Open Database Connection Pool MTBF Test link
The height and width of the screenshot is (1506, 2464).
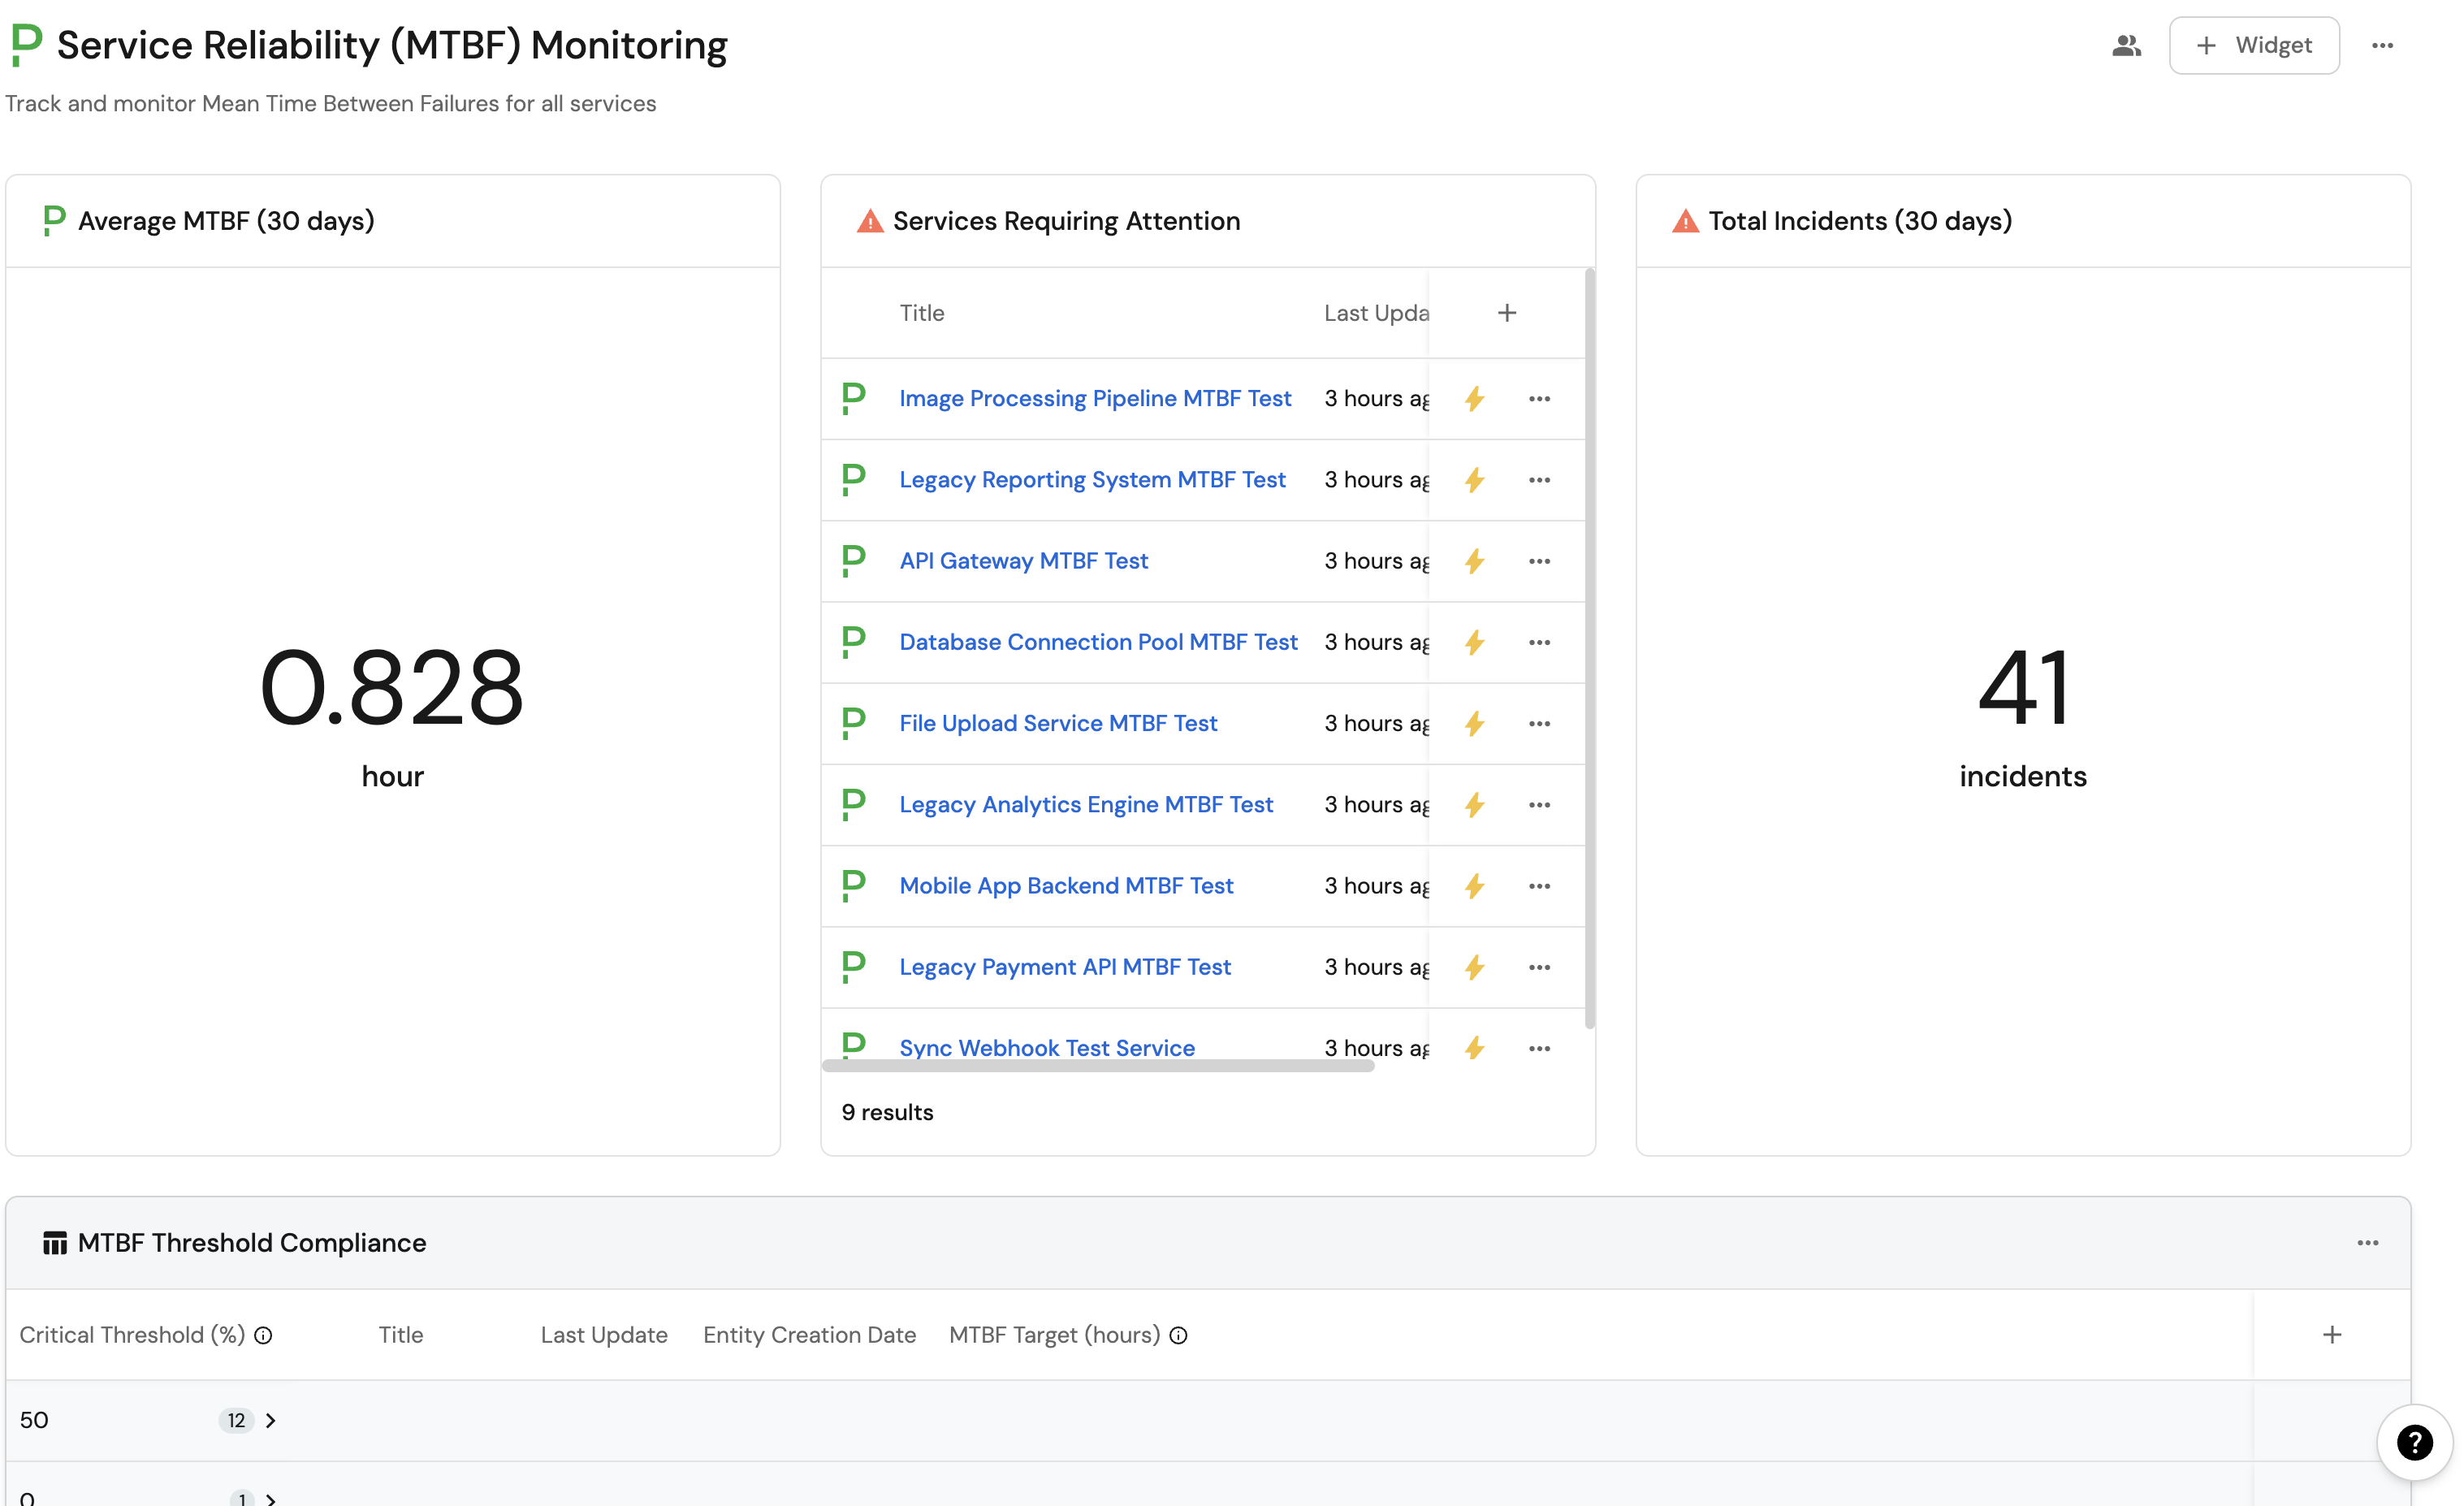coord(1098,642)
